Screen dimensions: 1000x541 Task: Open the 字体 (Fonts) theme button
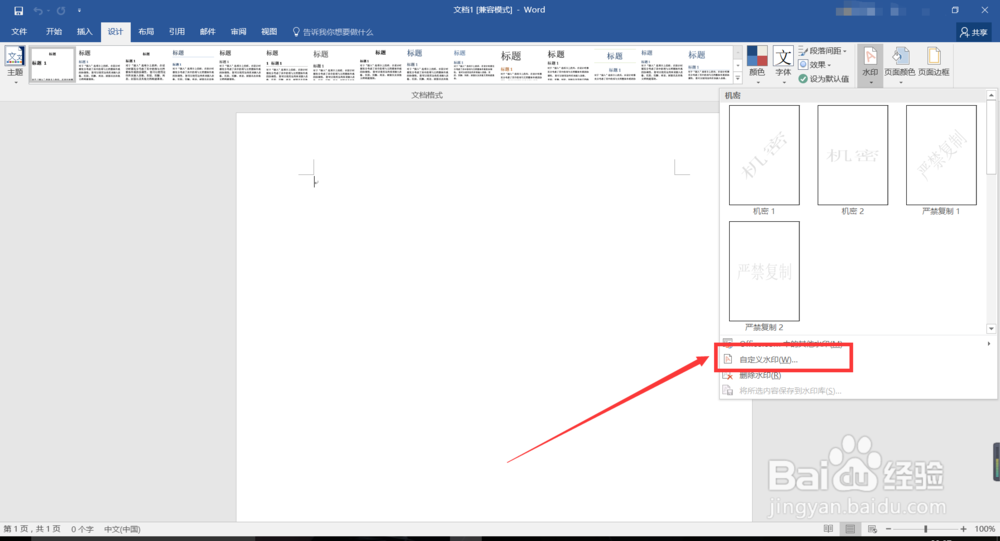[783, 64]
